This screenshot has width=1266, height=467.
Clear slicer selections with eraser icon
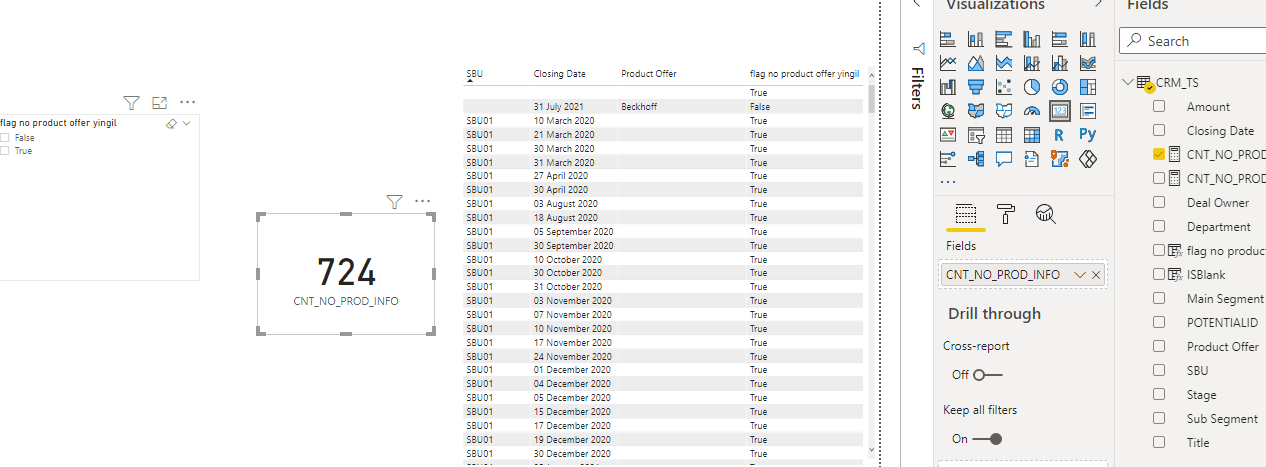point(170,123)
